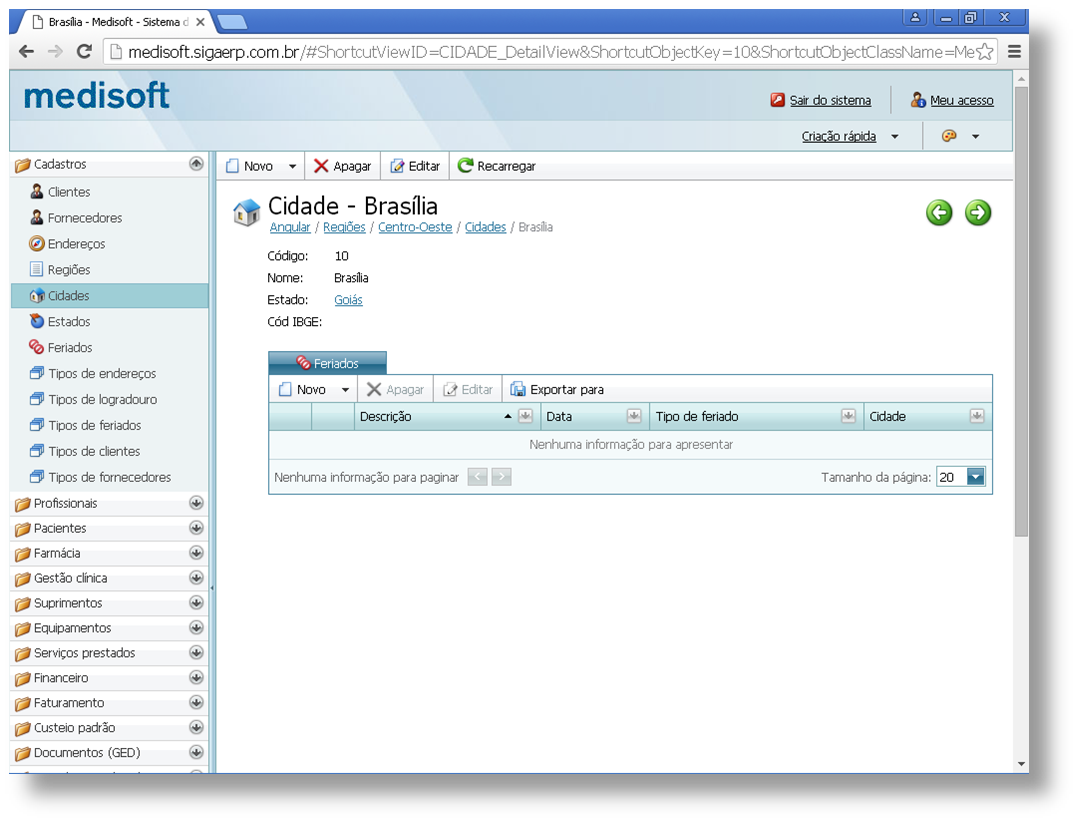
Task: Open Tipos de fornecedores in sidebar
Action: [109, 477]
